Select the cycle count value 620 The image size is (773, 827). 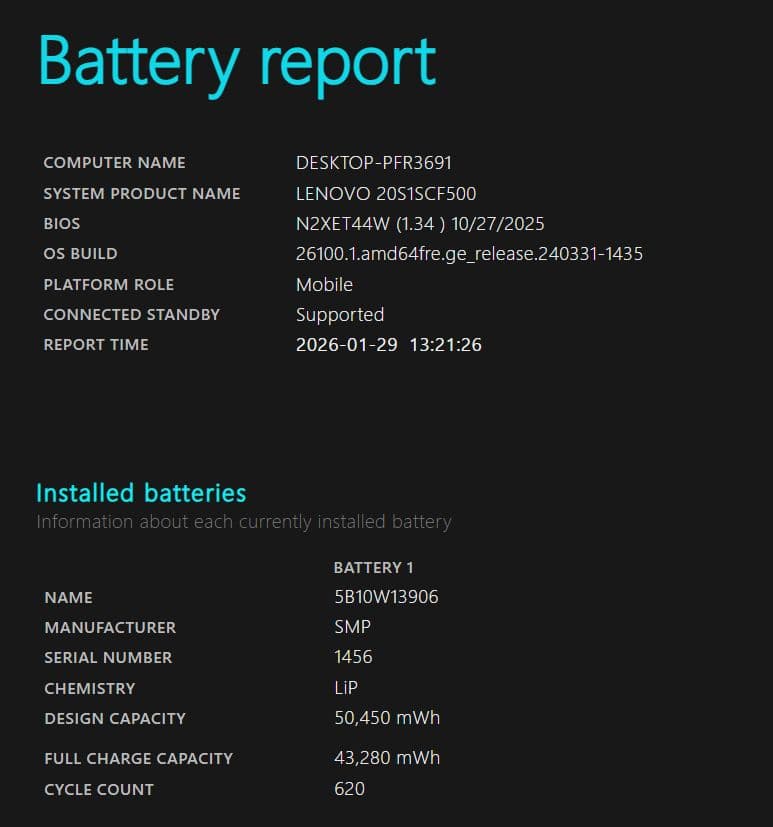[349, 789]
